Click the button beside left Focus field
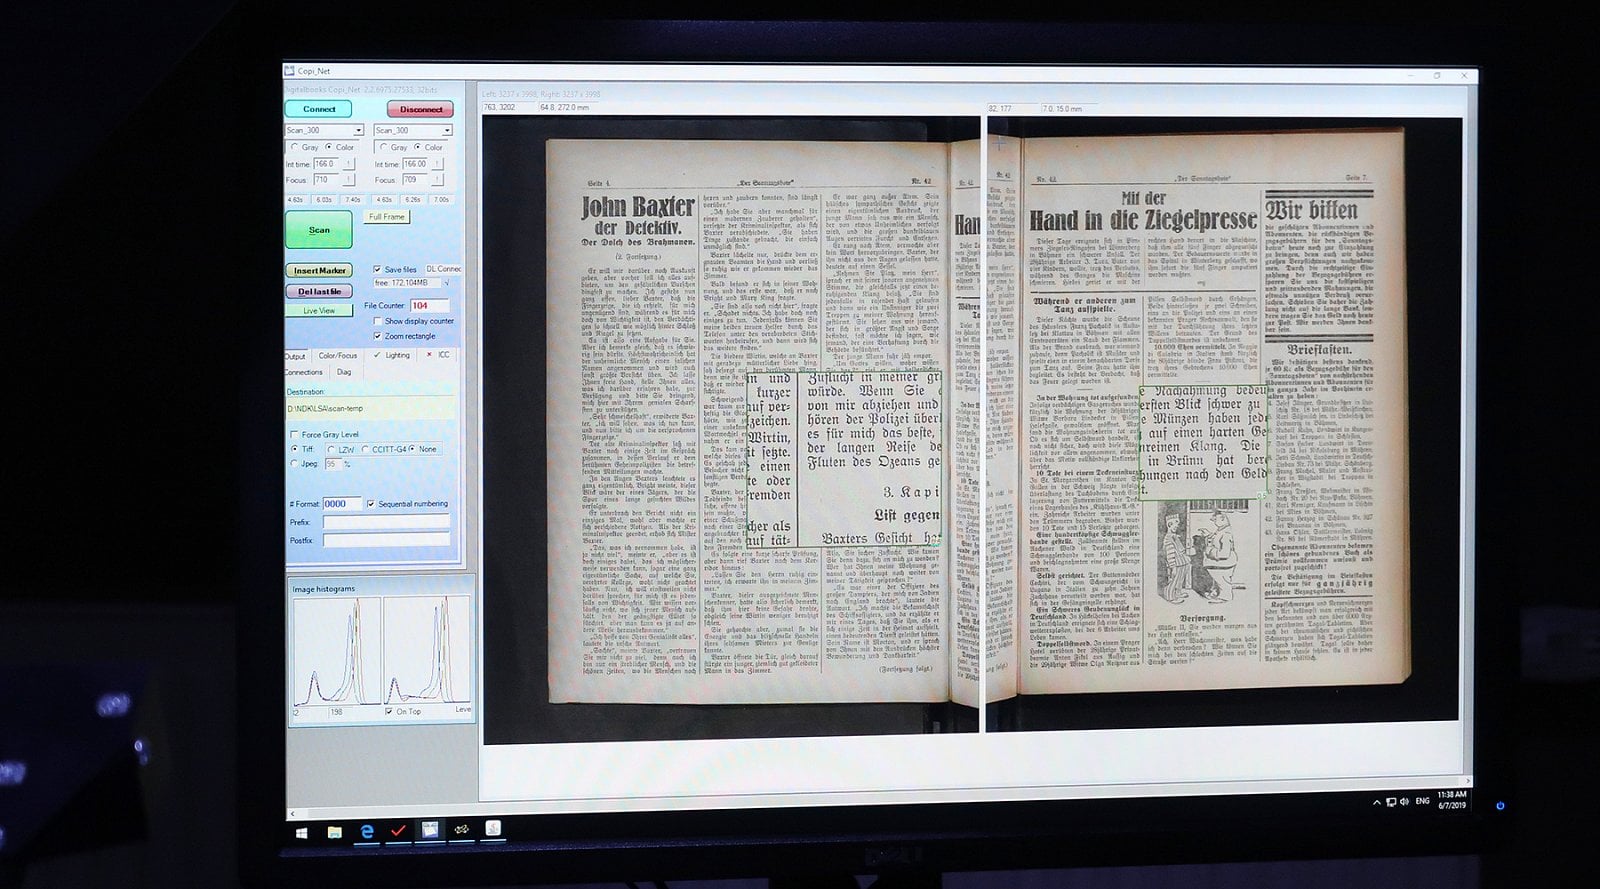 click(x=349, y=180)
